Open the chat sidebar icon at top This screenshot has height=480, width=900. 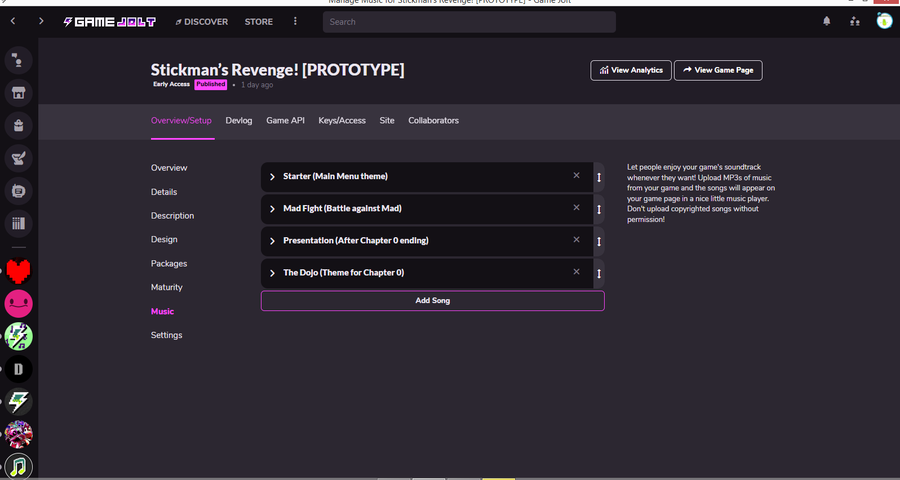18,60
